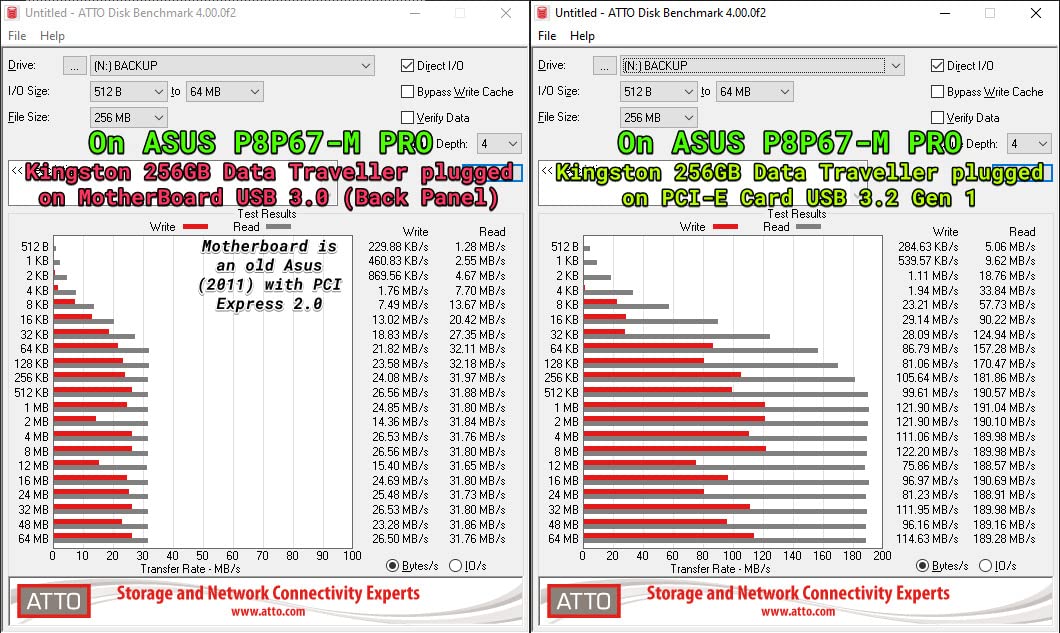This screenshot has width=1060, height=633.
Task: Click ATTO app icon in left window title bar
Action: point(12,13)
